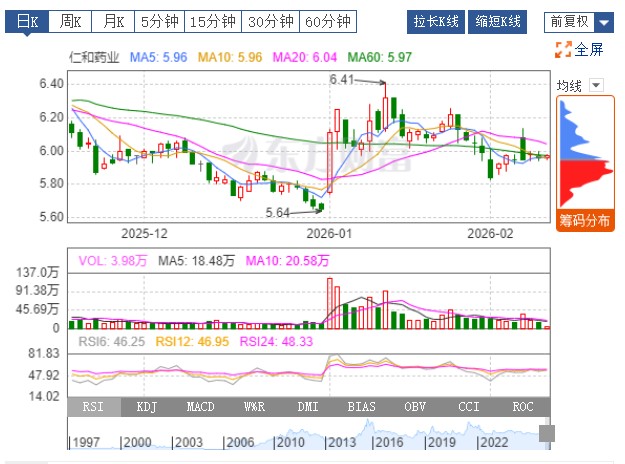Viewport: 625px width, 464px height.
Task: Click the 缩短K线 button
Action: [497, 22]
